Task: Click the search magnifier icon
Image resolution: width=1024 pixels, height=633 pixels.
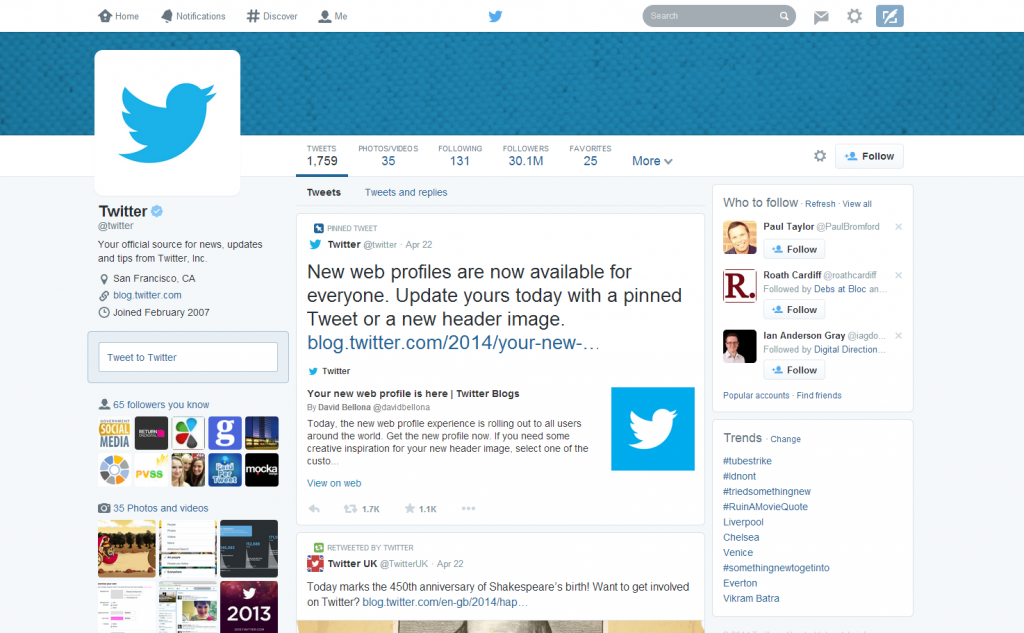Action: point(784,16)
